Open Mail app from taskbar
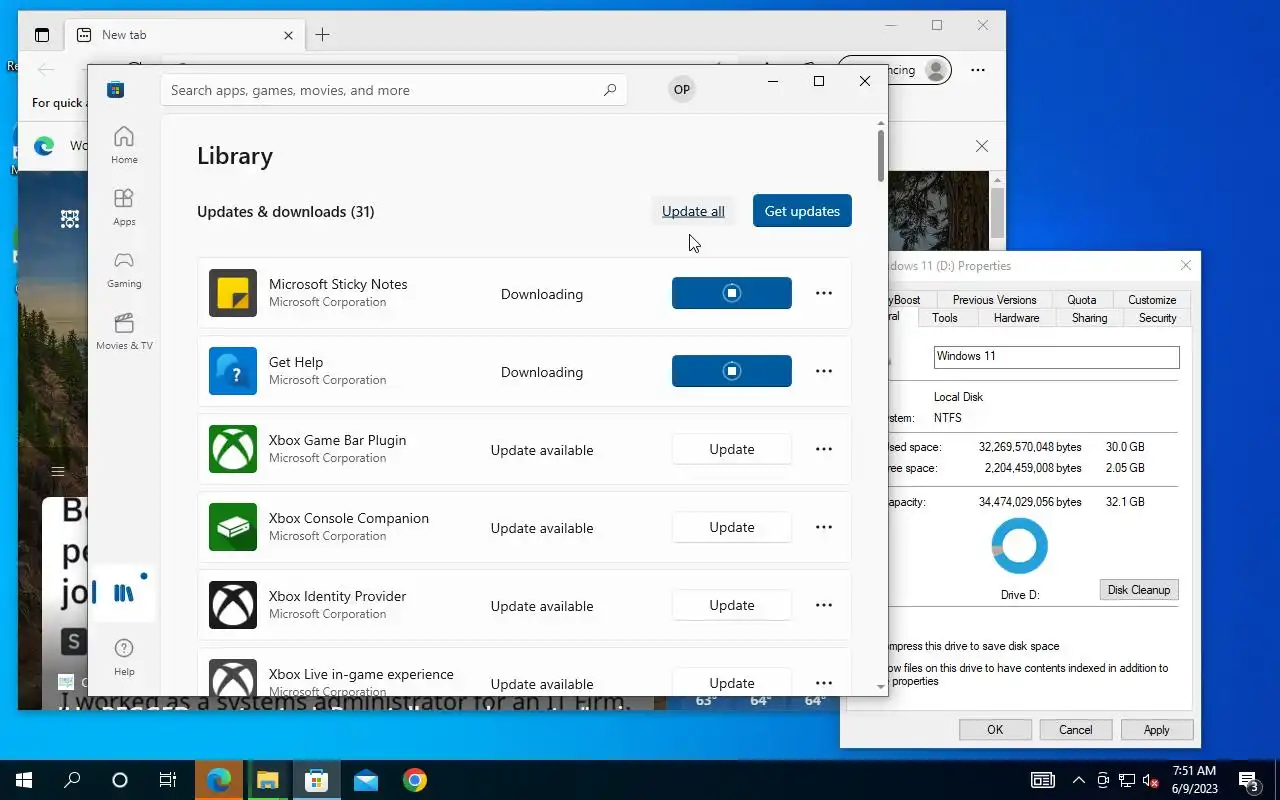Viewport: 1280px width, 800px height. tap(366, 780)
